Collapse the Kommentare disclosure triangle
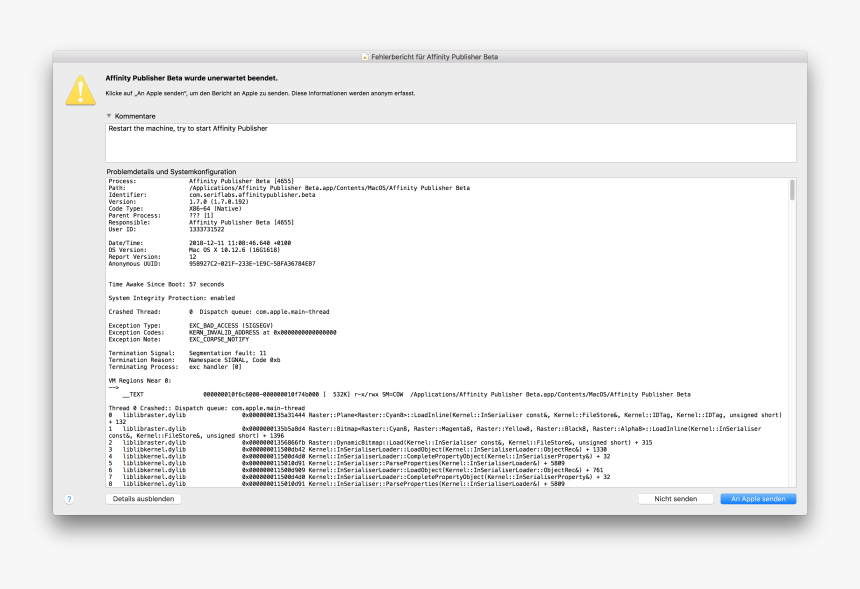 click(x=108, y=115)
